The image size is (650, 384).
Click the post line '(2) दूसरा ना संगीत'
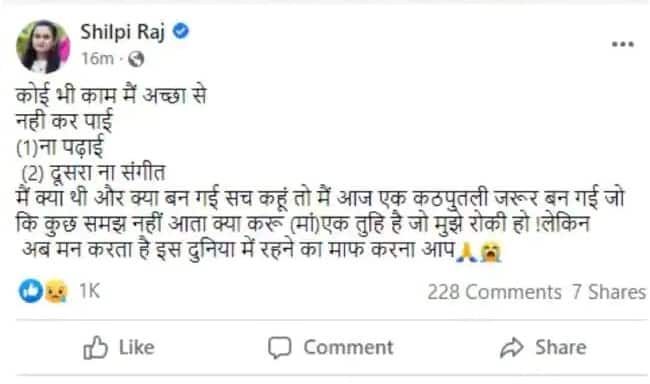94,173
